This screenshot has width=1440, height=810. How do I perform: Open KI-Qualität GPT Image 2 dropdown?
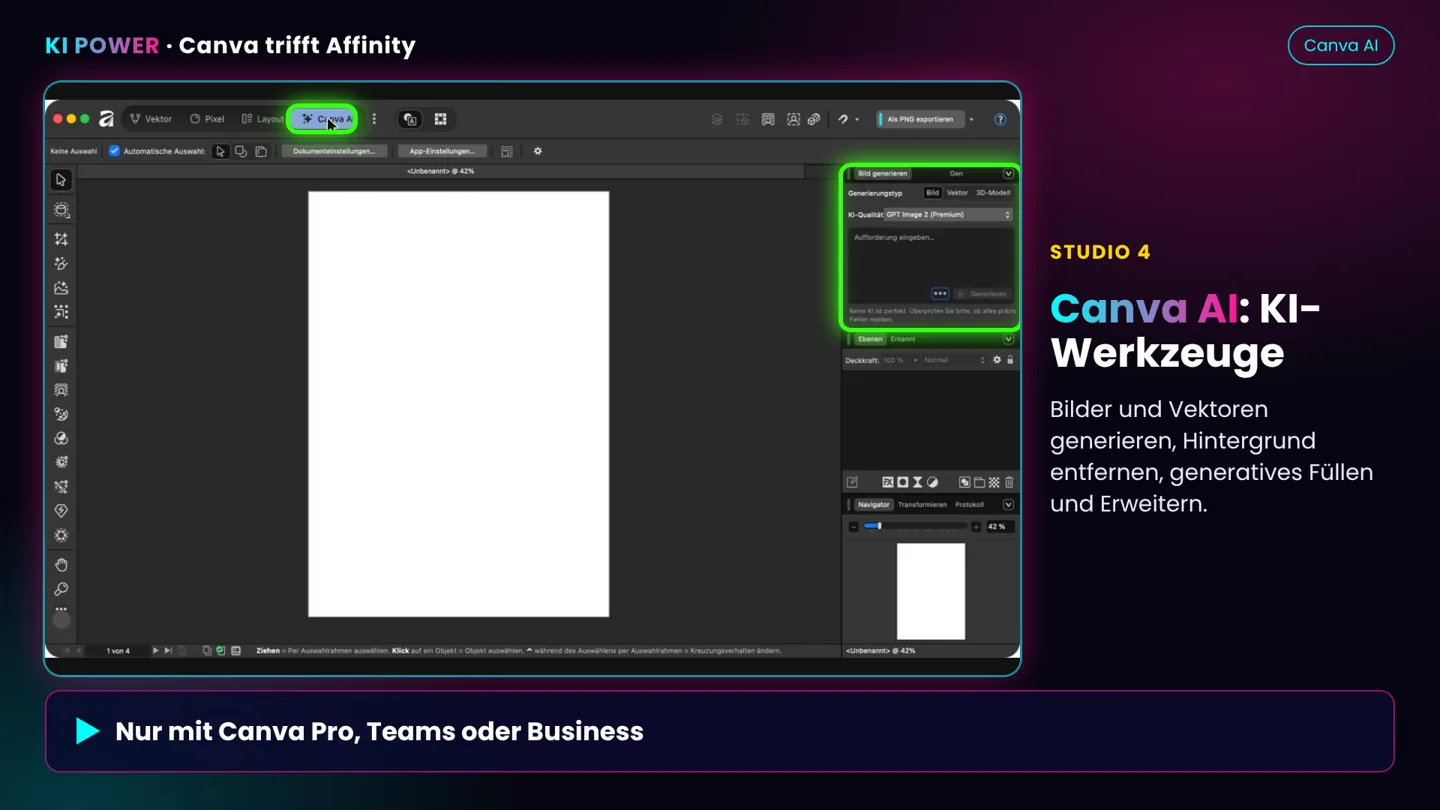(x=948, y=215)
